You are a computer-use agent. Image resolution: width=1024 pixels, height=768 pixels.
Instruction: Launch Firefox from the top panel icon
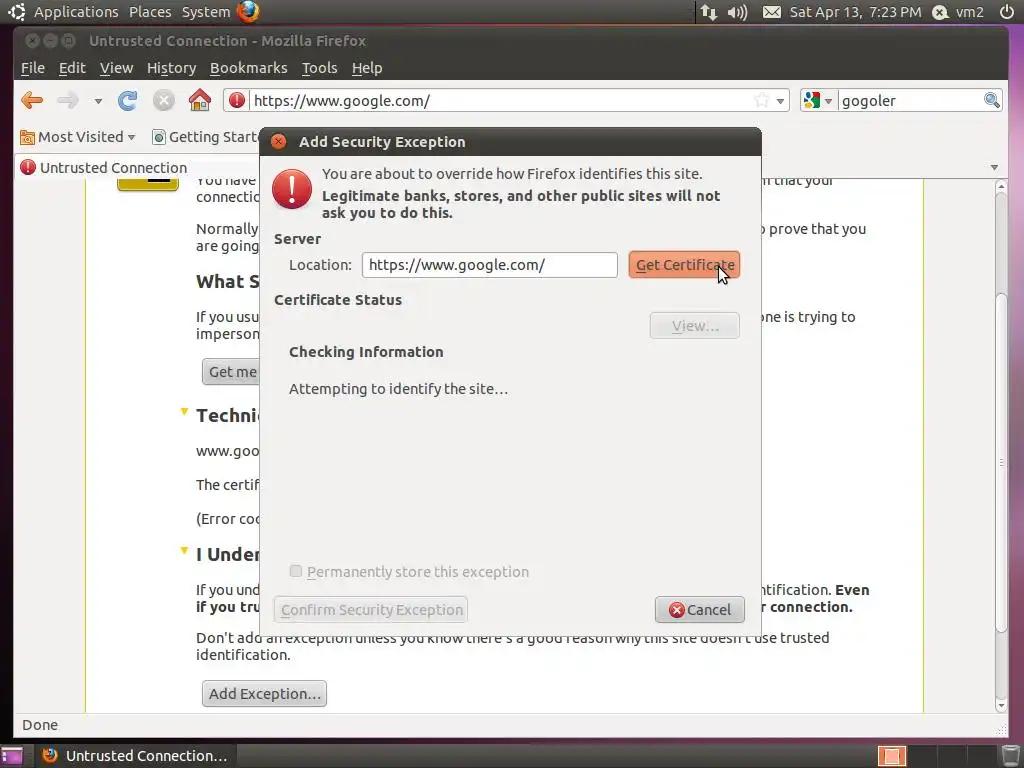click(248, 12)
